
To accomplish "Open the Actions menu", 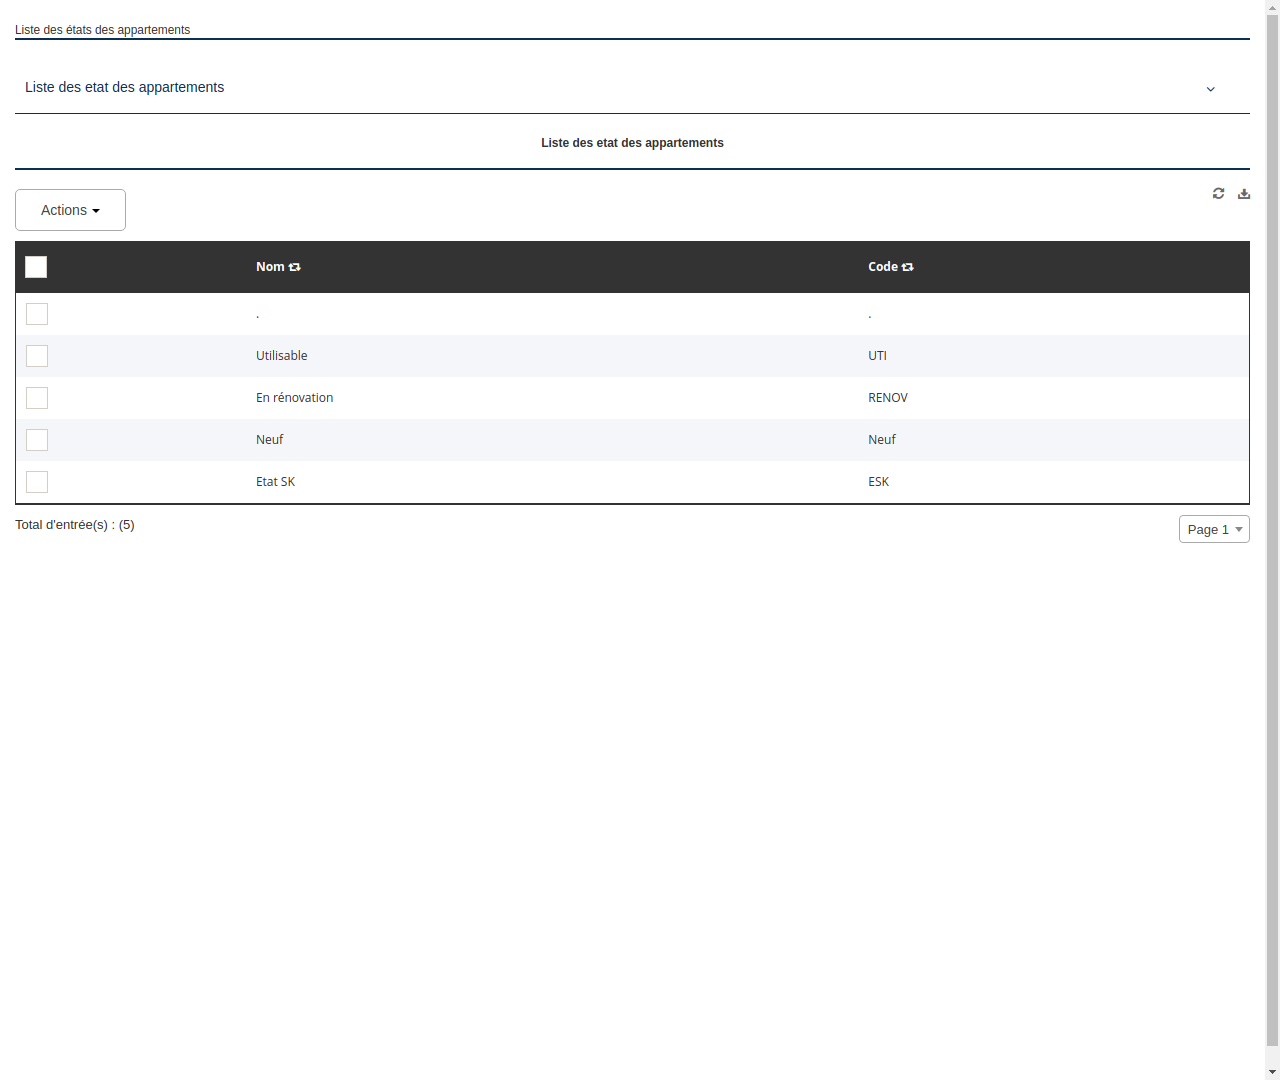I will pyautogui.click(x=70, y=210).
